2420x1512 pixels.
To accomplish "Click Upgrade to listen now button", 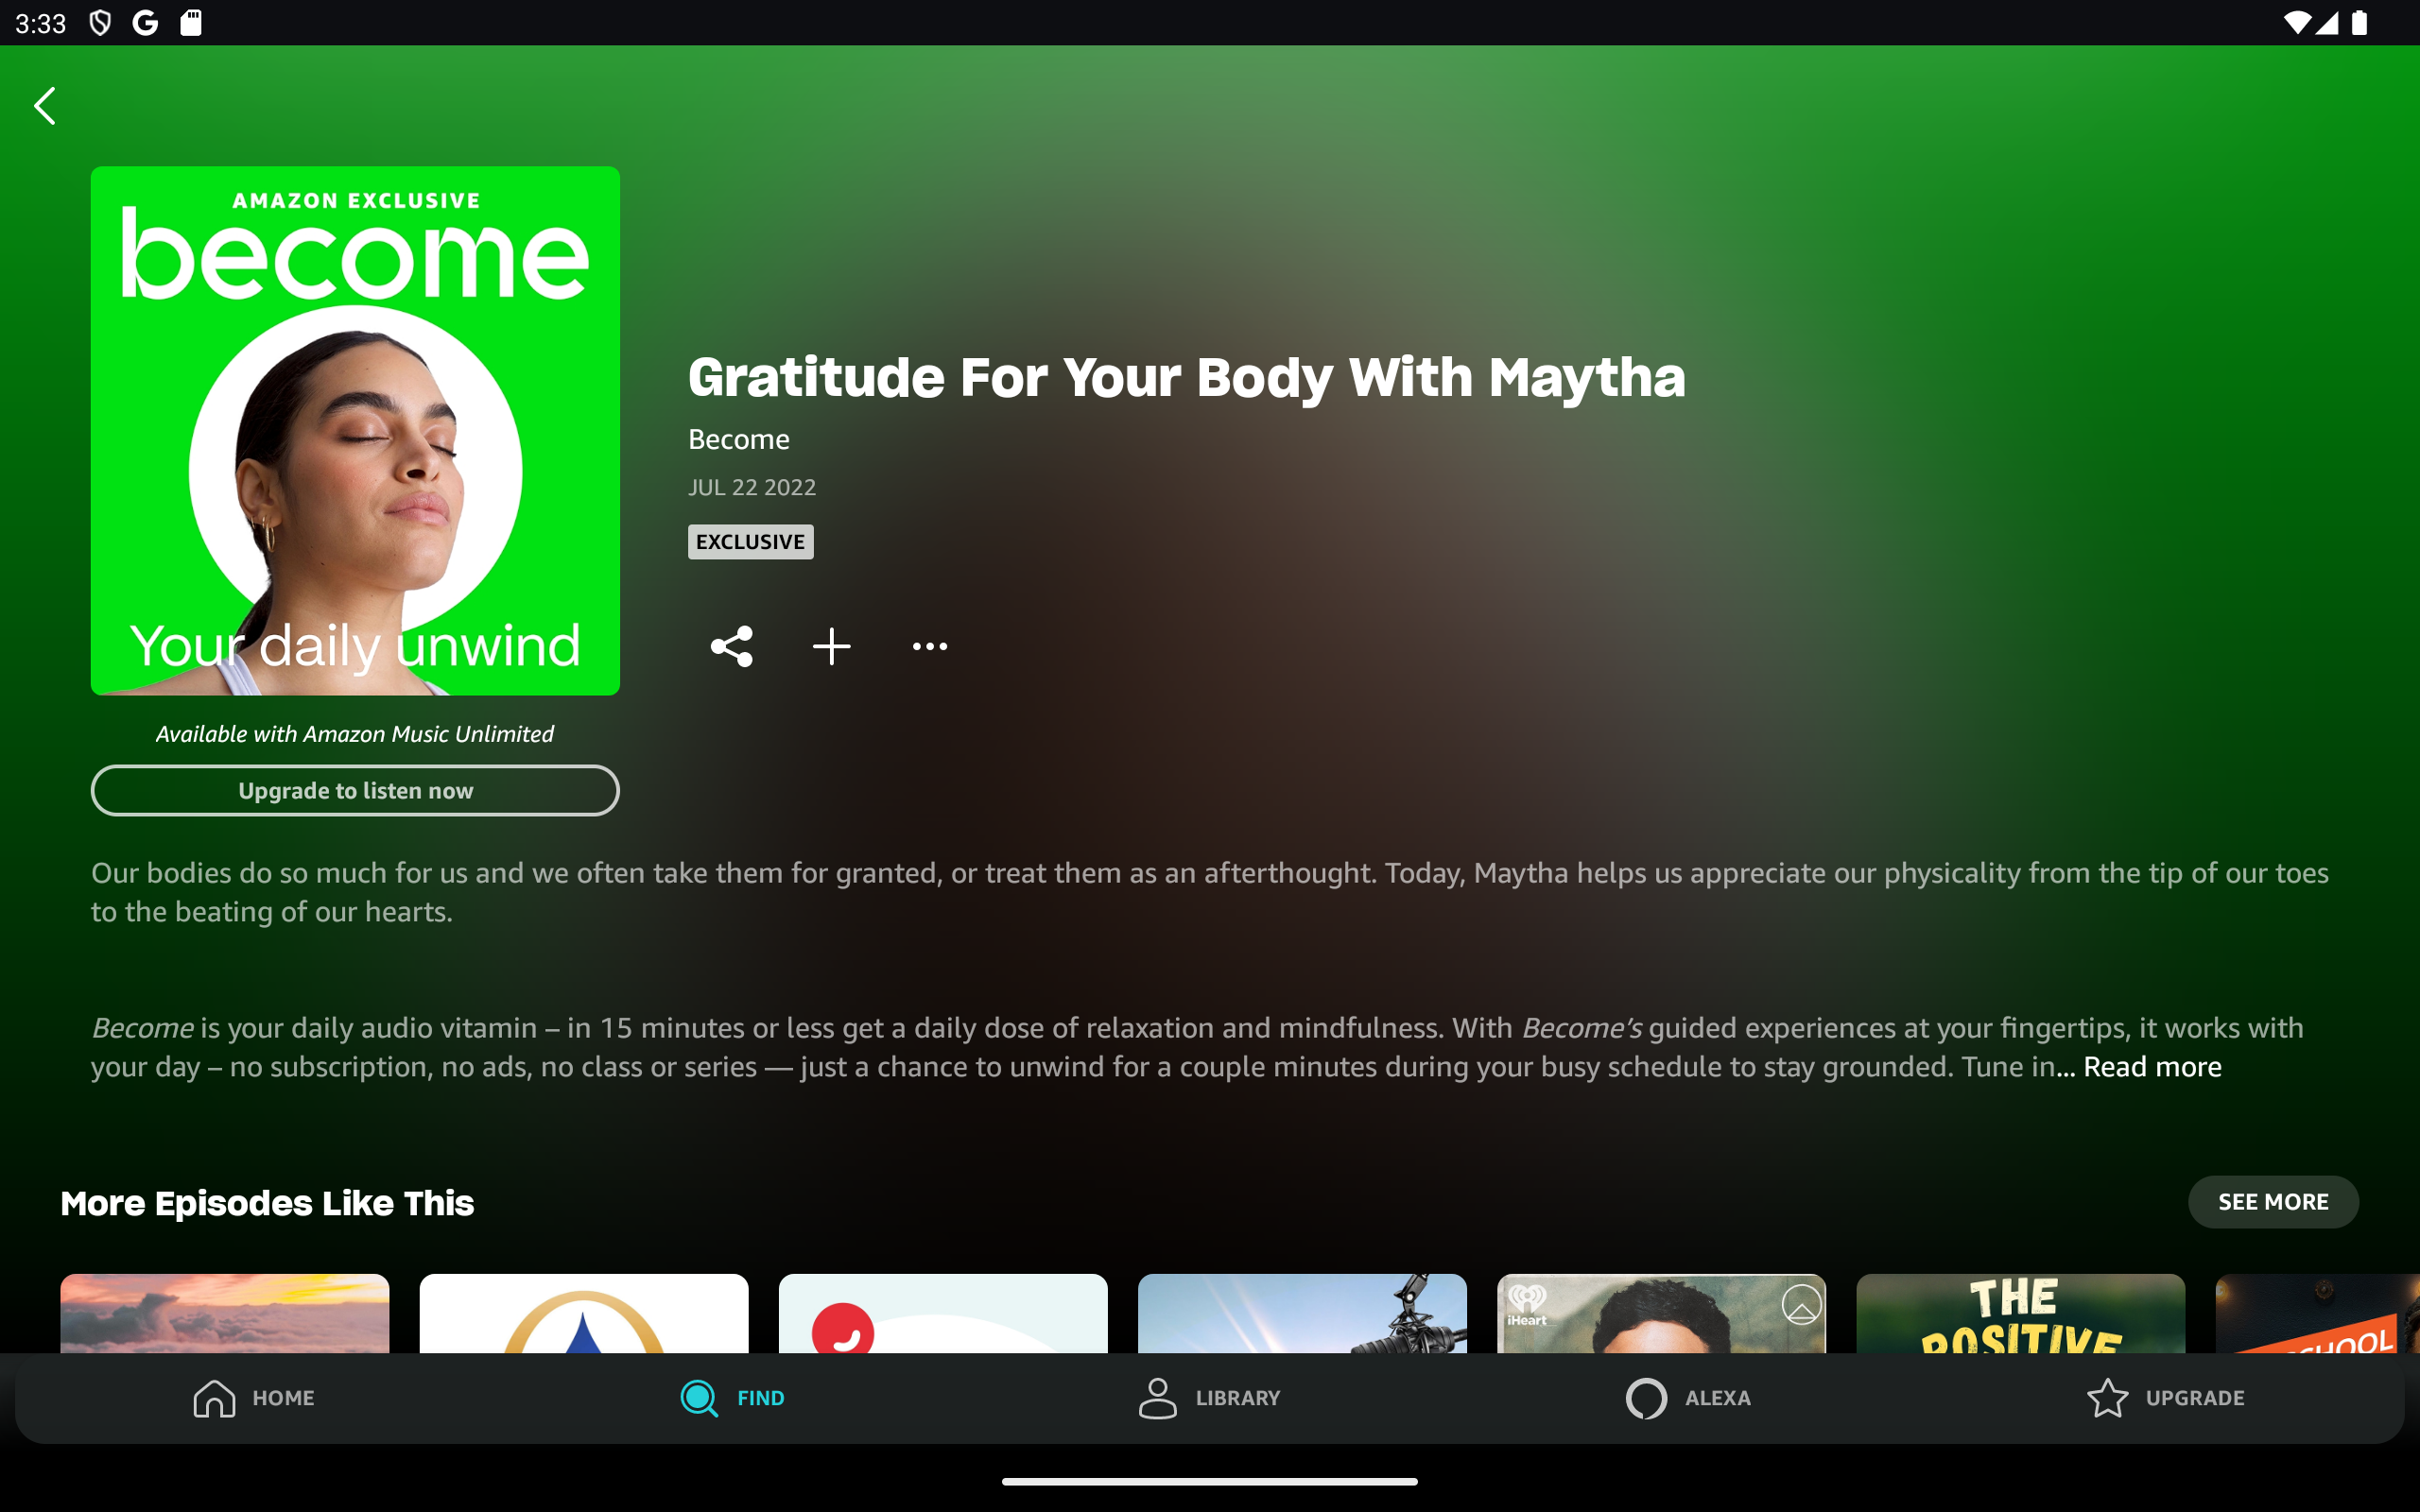I will (x=355, y=791).
